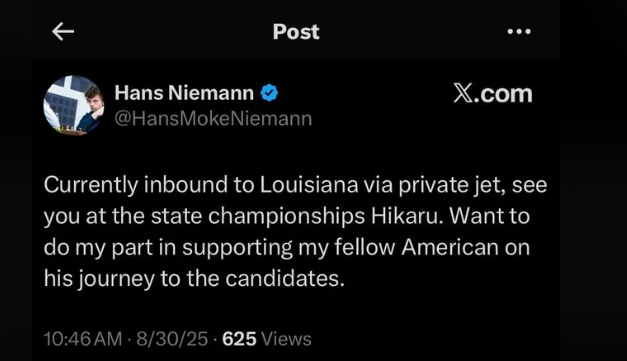Click the name Hikaru in the post
Image resolution: width=627 pixels, height=361 pixels.
pos(407,216)
